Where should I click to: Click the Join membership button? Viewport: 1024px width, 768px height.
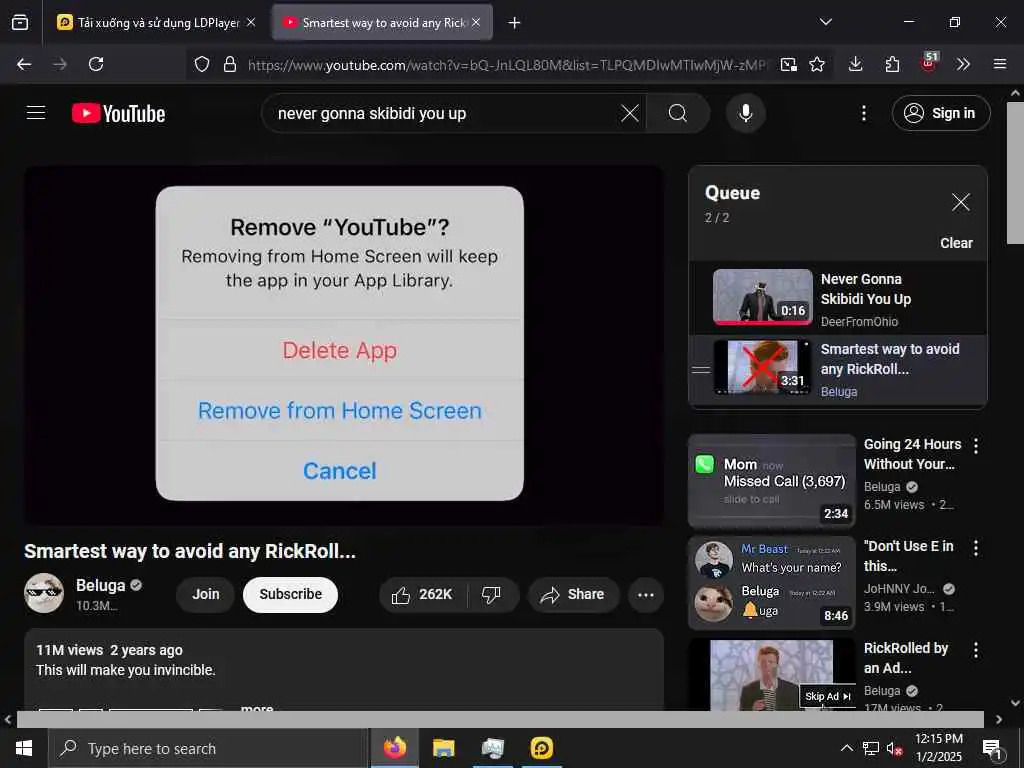pos(205,594)
